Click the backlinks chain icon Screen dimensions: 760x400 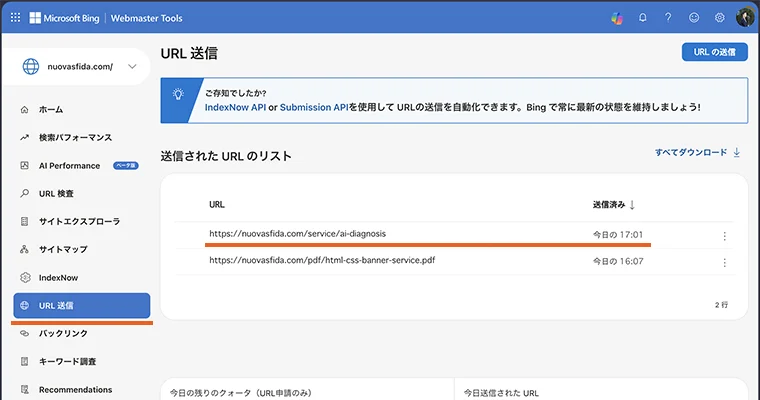click(x=24, y=334)
